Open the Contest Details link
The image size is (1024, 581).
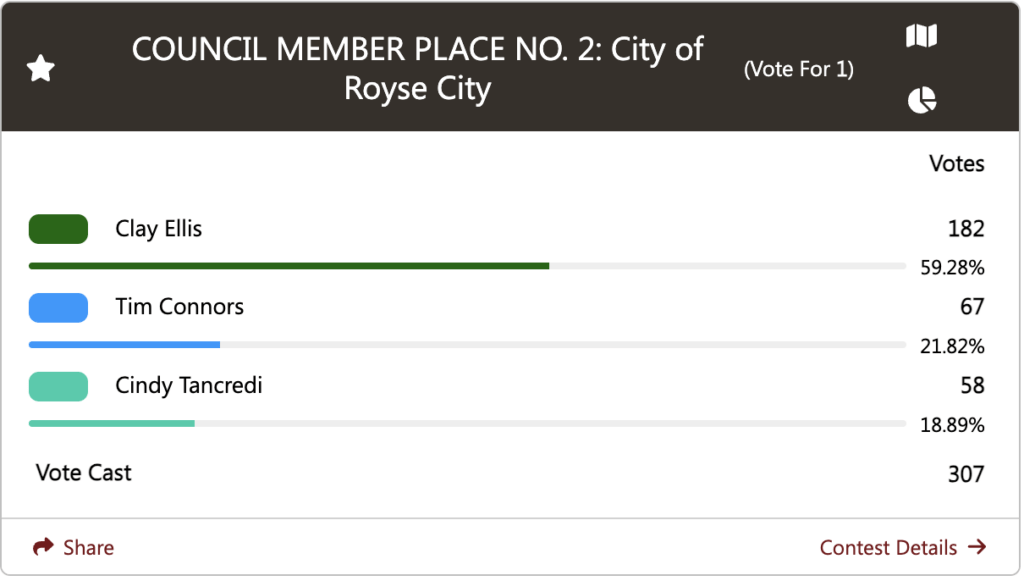[903, 547]
